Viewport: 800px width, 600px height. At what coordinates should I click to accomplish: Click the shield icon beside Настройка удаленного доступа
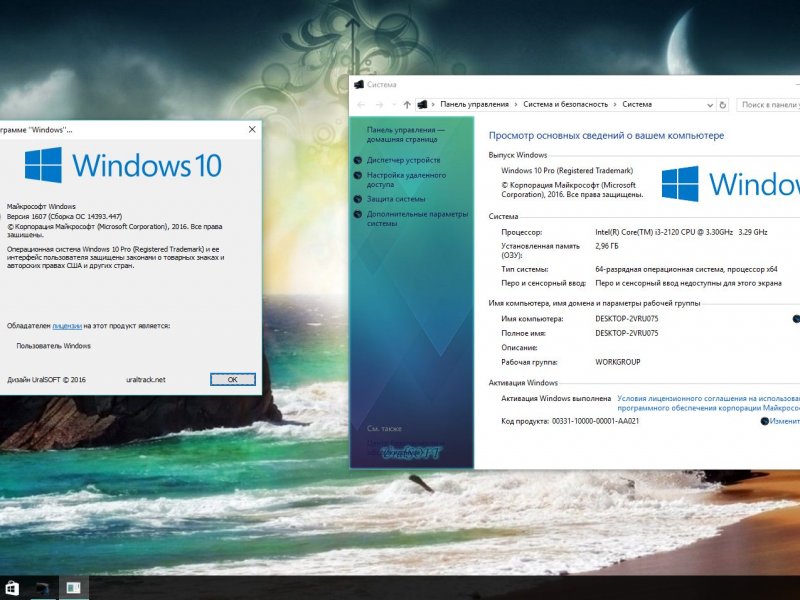point(358,176)
